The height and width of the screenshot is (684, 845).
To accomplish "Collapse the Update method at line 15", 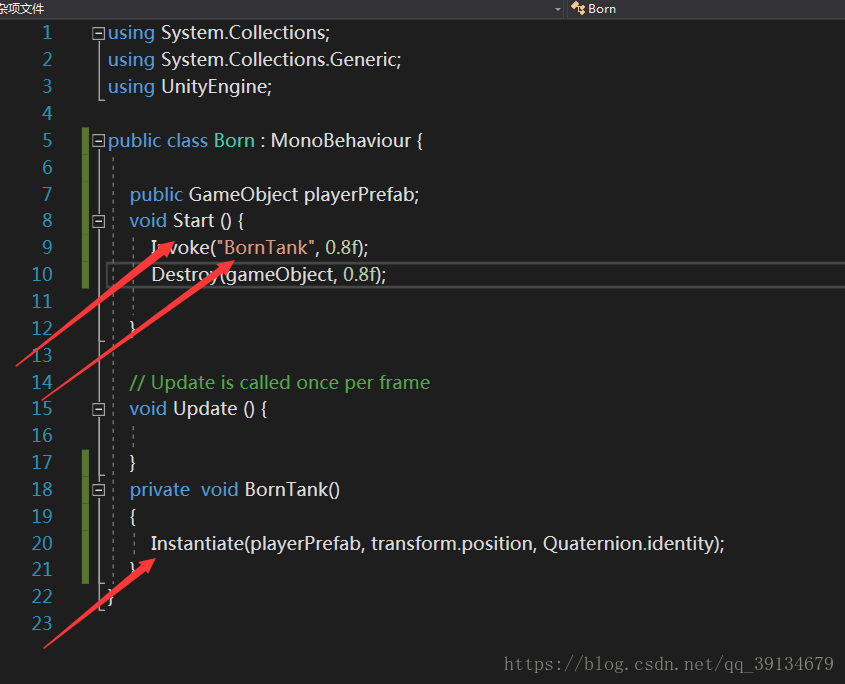I will pos(98,410).
